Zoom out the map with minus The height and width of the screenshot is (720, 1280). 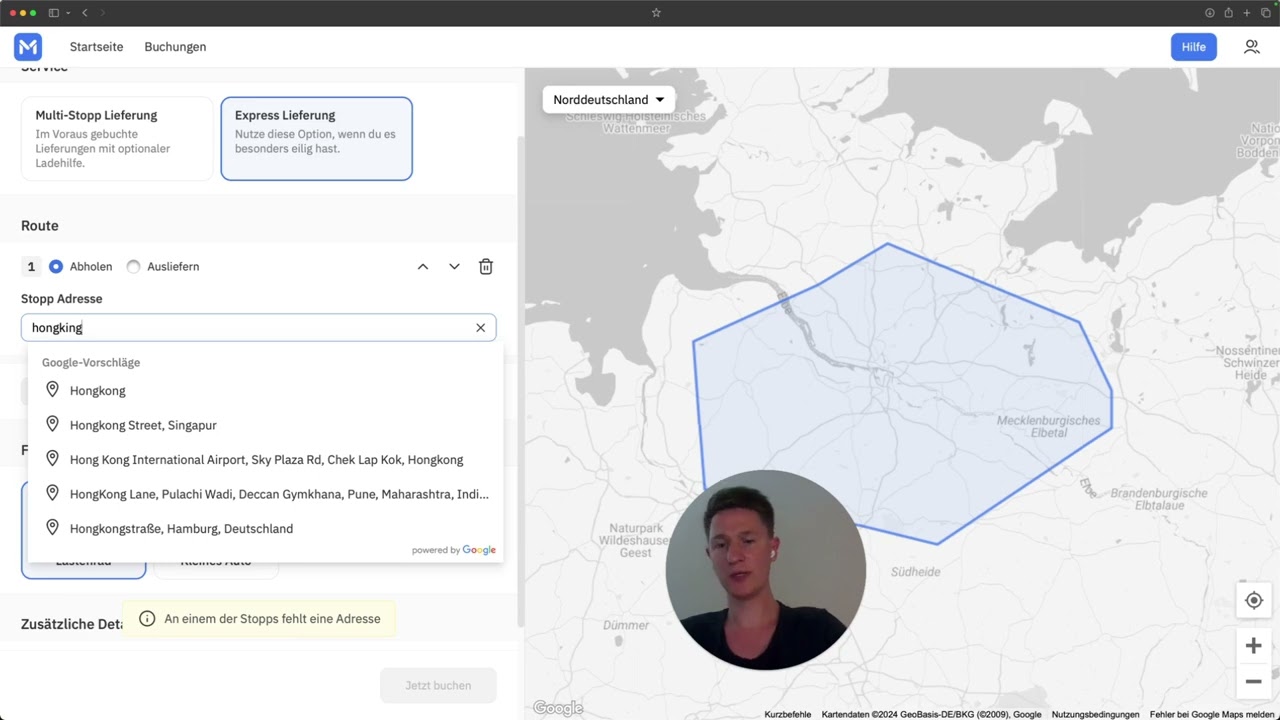point(1253,682)
